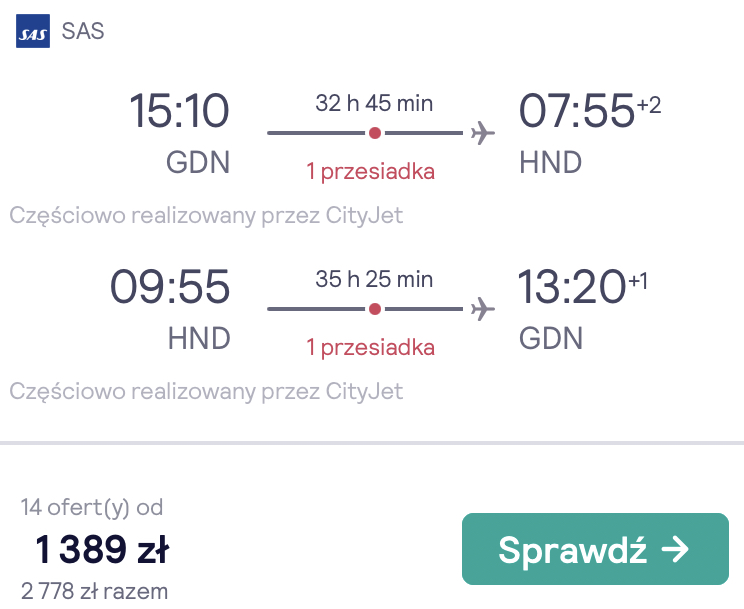The image size is (744, 609).
Task: Click the 32 h 45 min duration
Action: point(374,103)
